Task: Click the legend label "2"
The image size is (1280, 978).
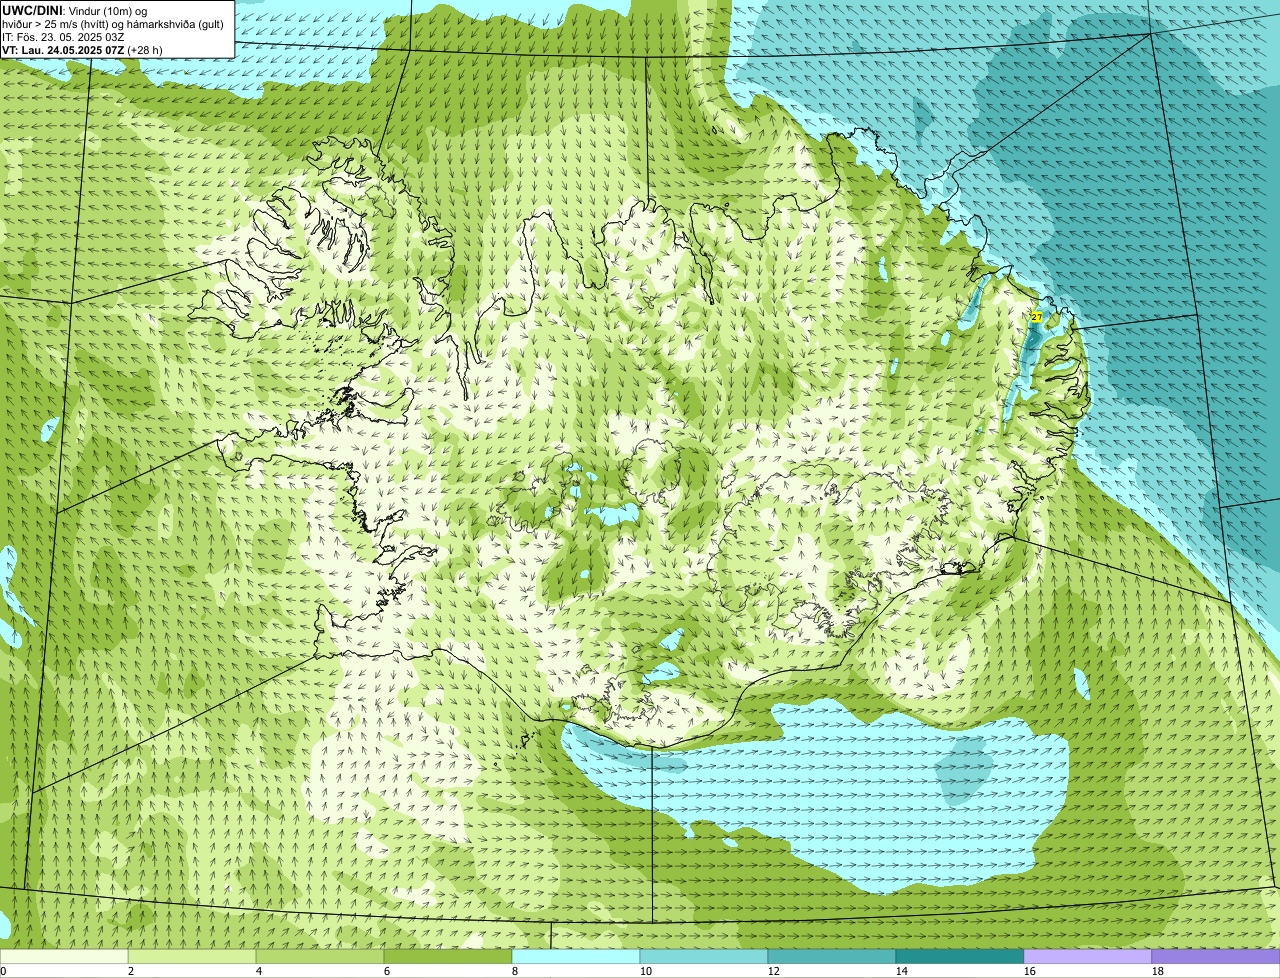Action: click(x=131, y=971)
